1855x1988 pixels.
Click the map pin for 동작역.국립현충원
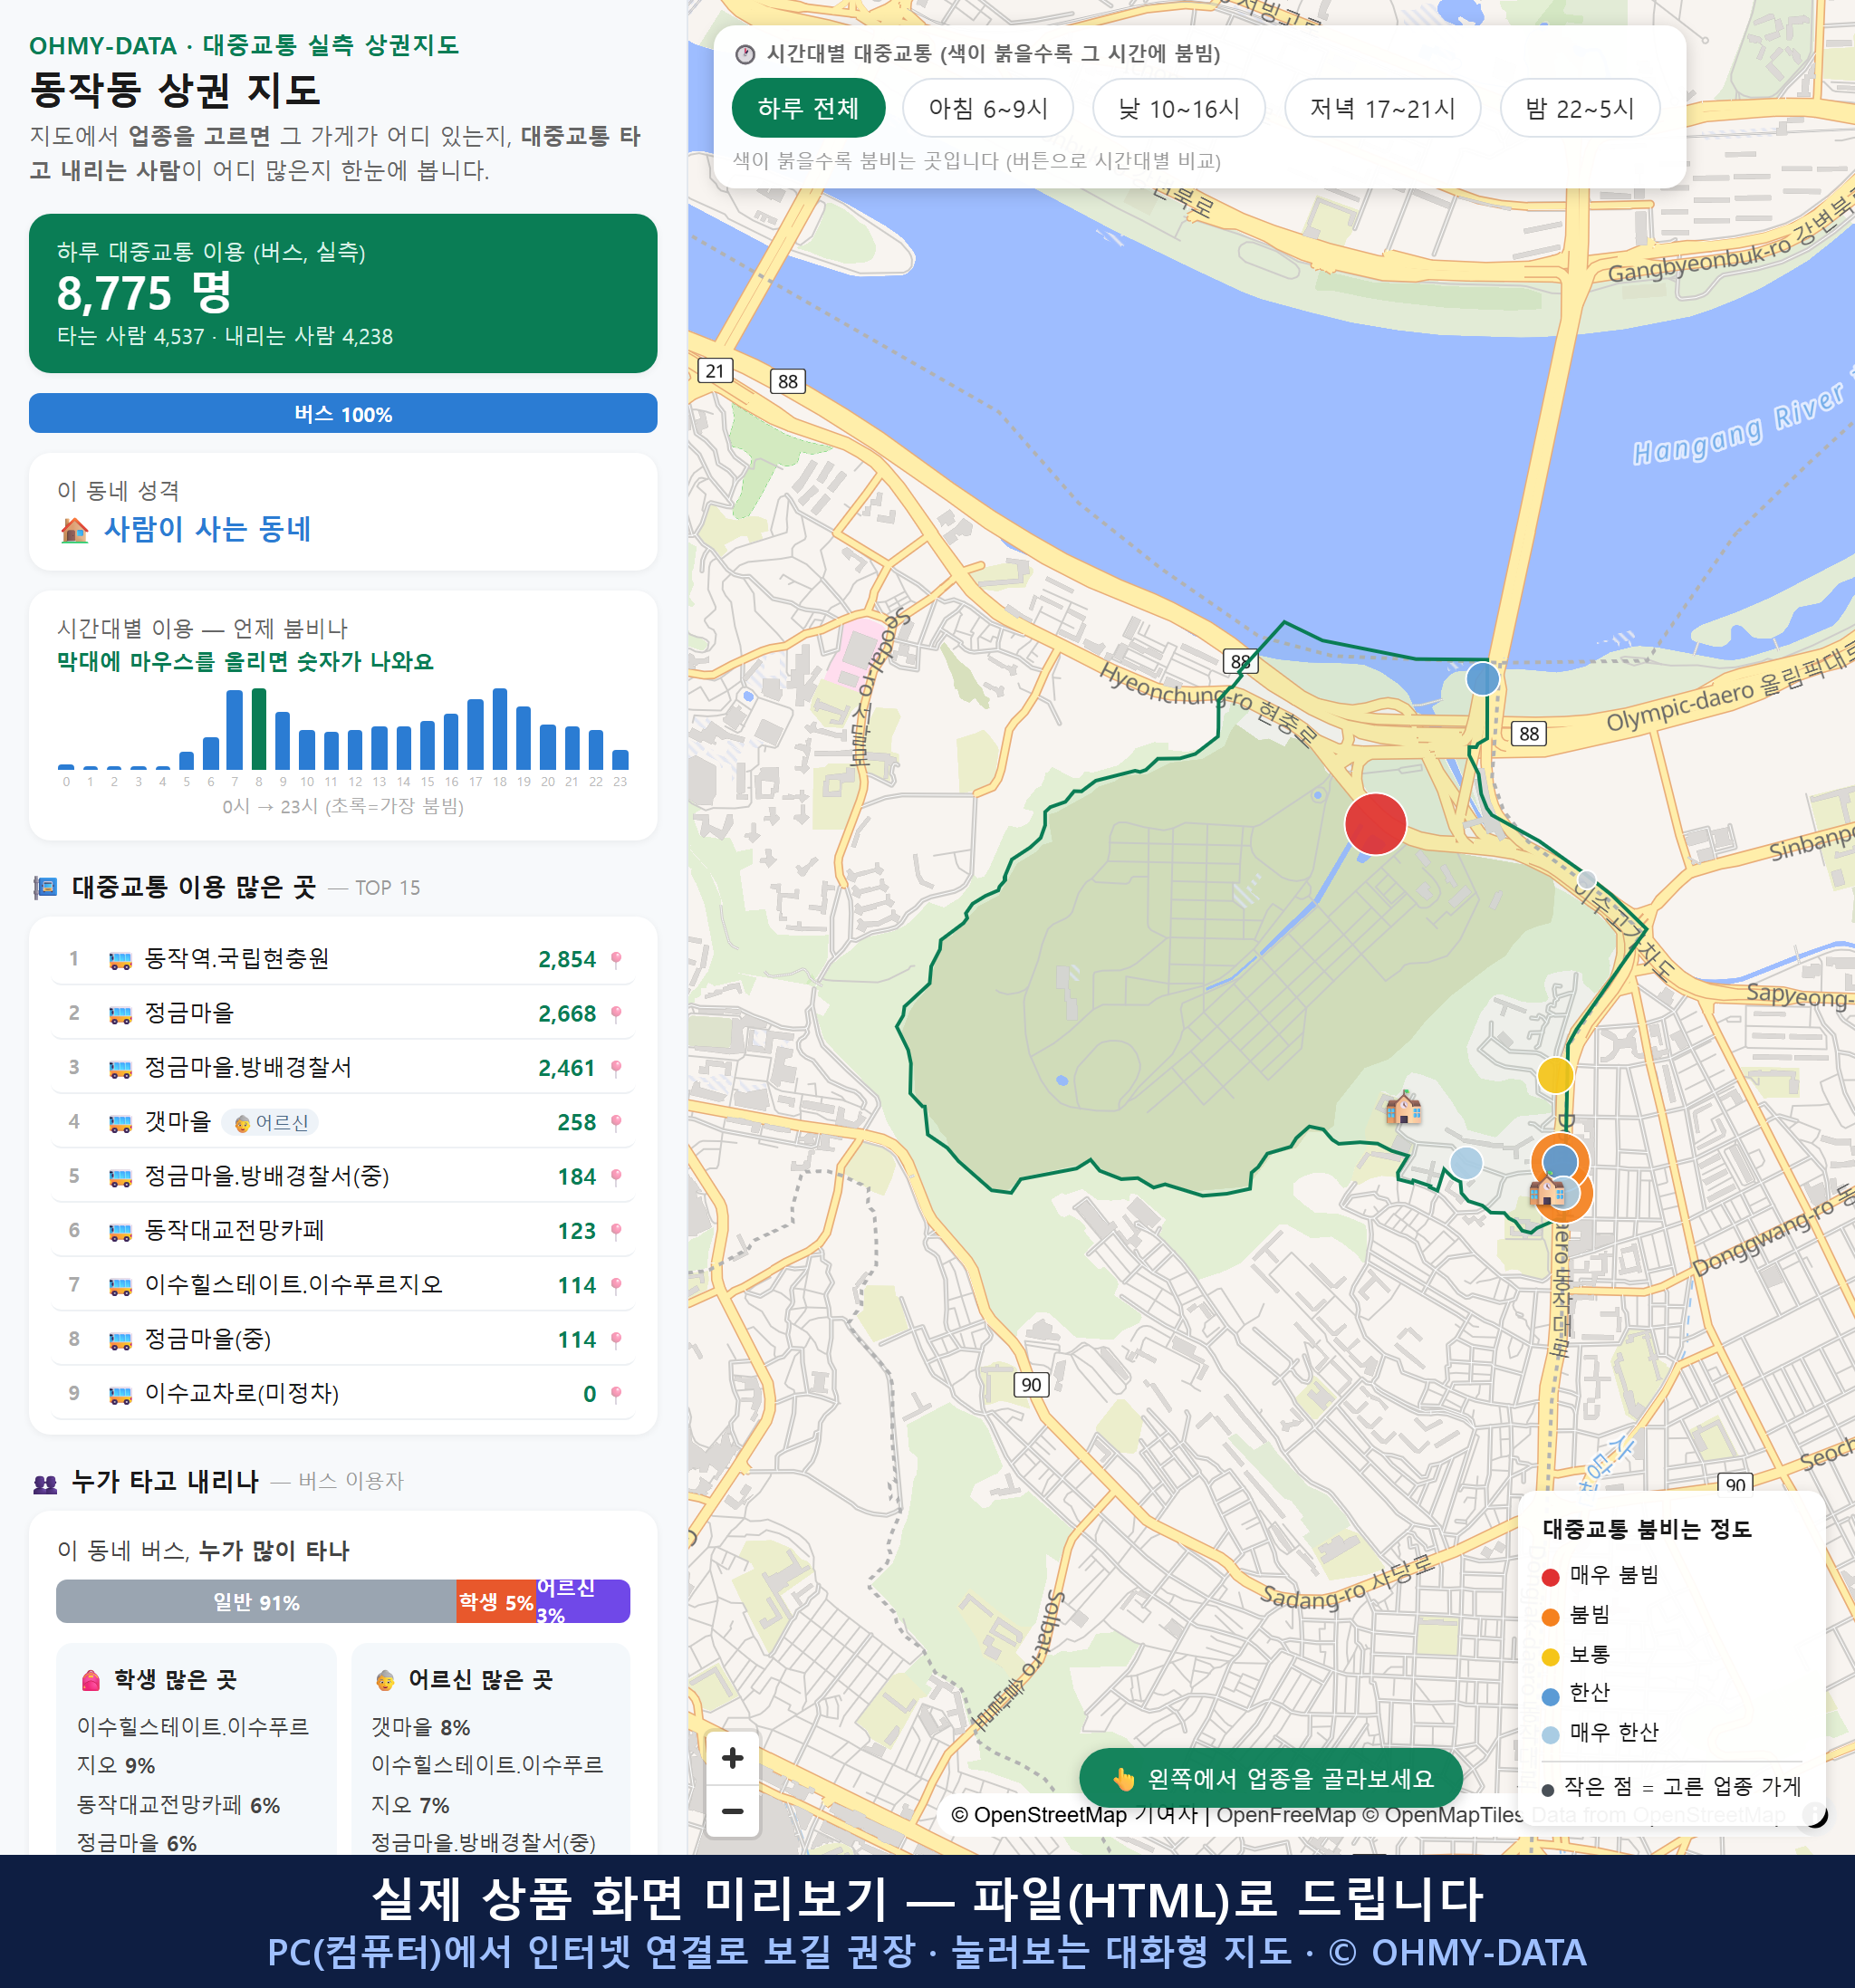[x=616, y=959]
